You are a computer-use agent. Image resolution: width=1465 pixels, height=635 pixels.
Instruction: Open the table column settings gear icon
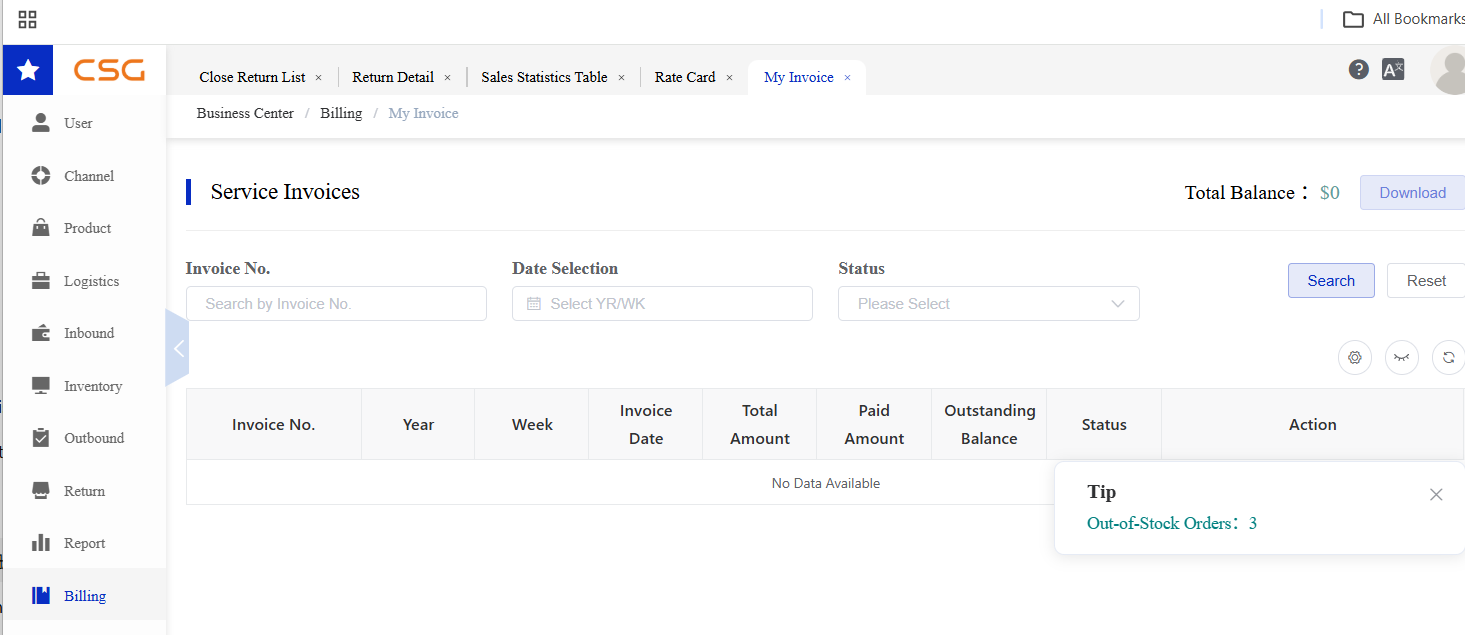point(1355,357)
